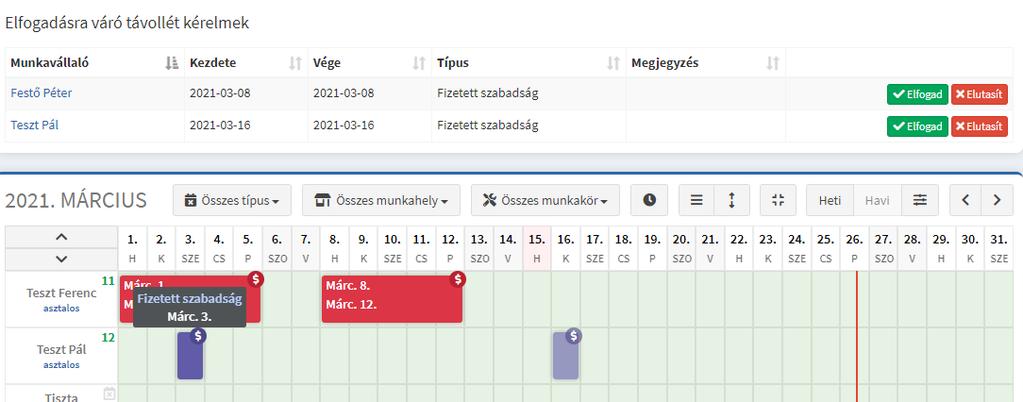The width and height of the screenshot is (1023, 402).
Task: Sort table by Munkavállaló column
Action: click(95, 63)
